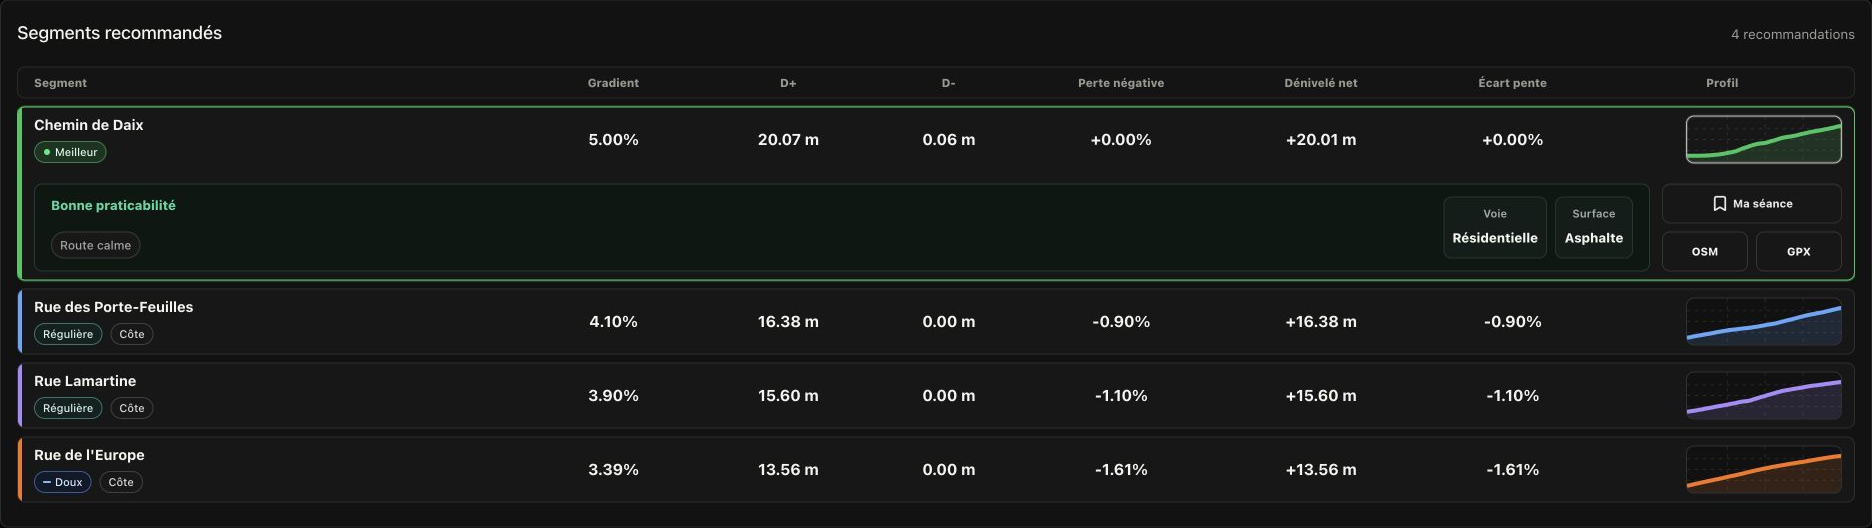Image resolution: width=1872 pixels, height=528 pixels.
Task: Click the green Meilleur badge
Action: 70,152
